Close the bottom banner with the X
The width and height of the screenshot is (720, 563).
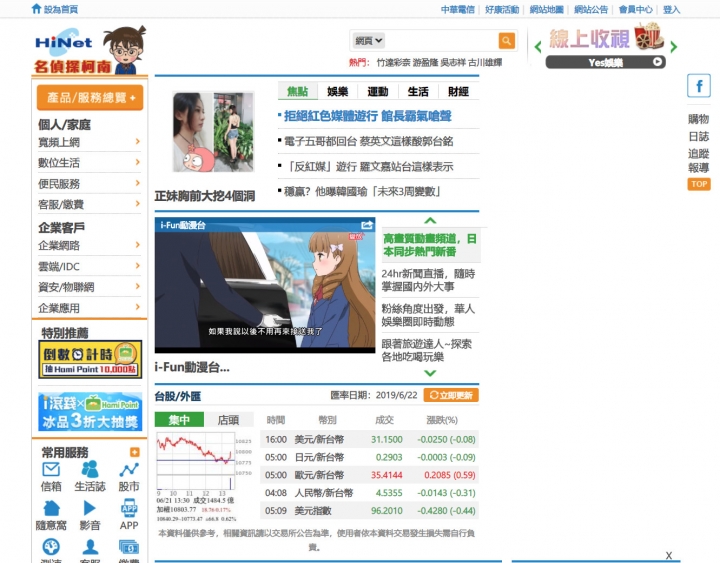669,556
